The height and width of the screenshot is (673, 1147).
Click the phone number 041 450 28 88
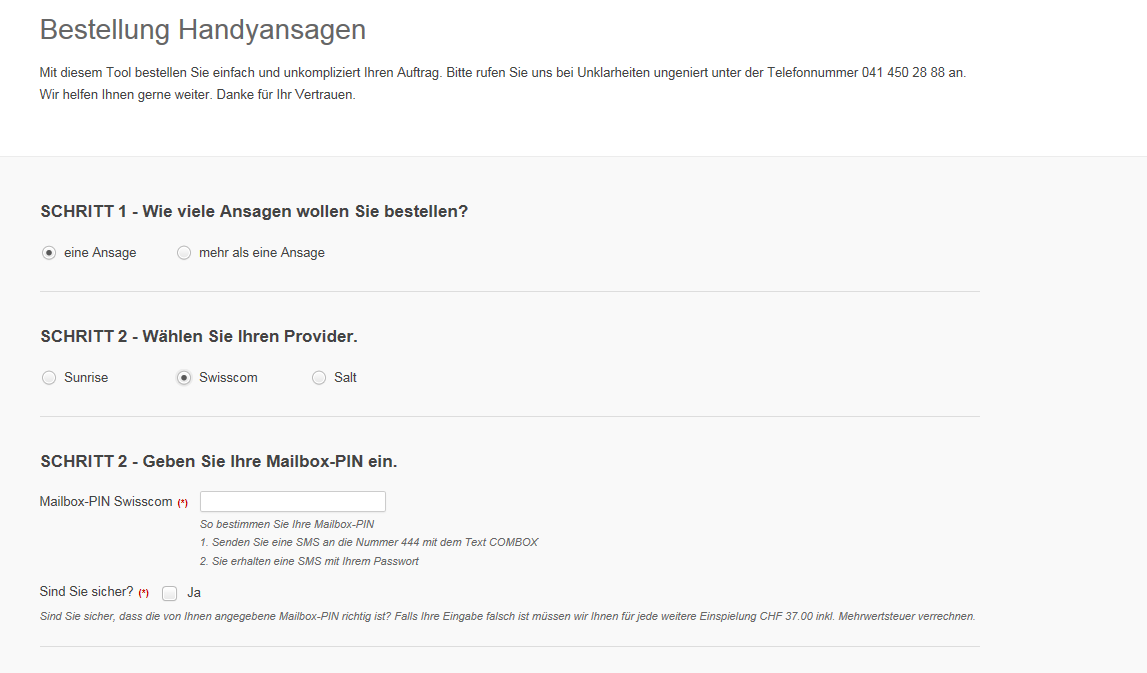coord(903,73)
